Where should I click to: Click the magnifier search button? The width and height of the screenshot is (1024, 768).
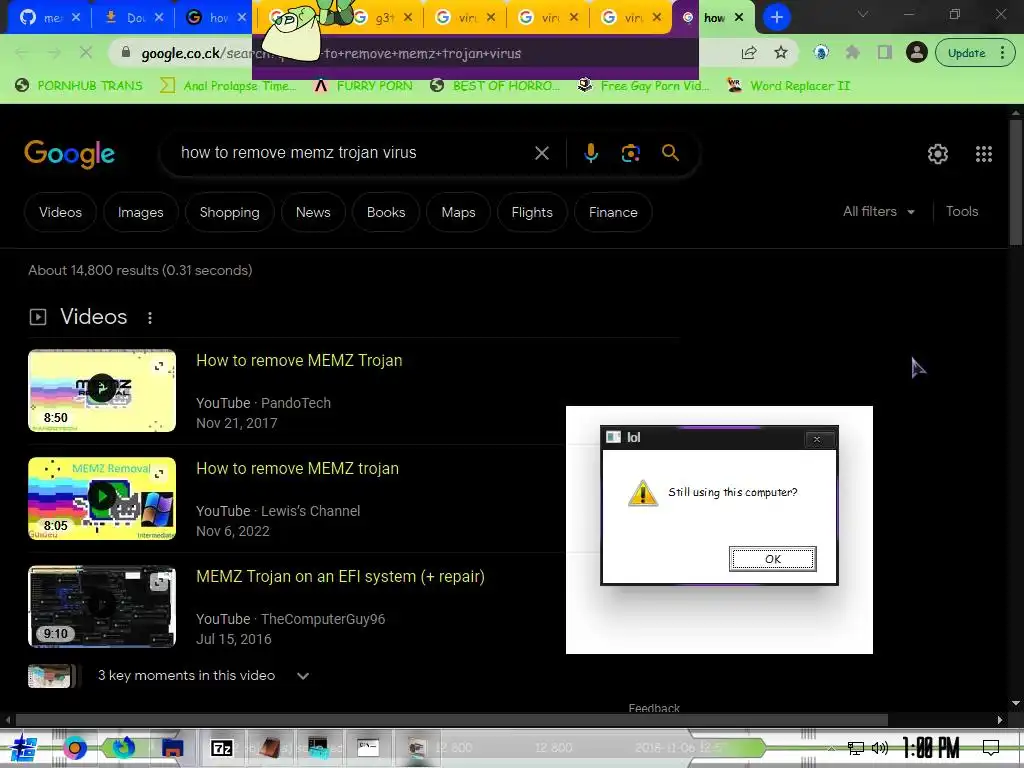(670, 153)
